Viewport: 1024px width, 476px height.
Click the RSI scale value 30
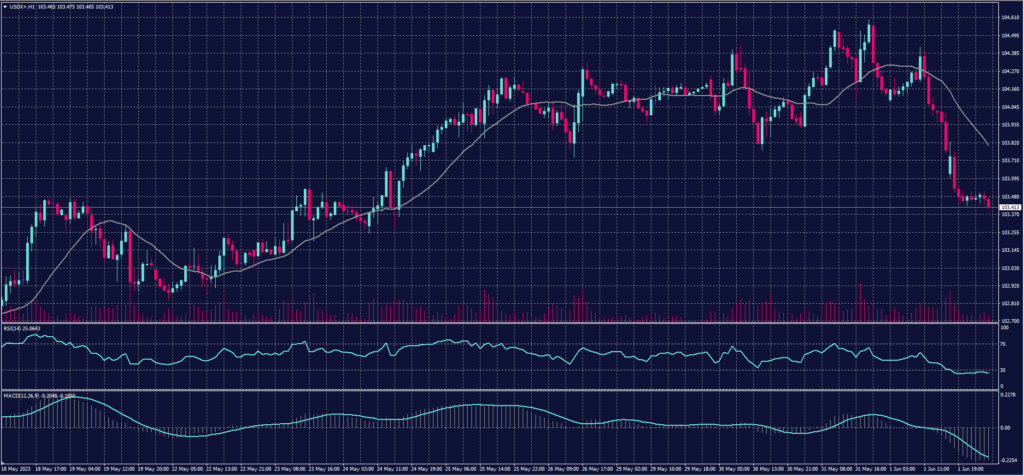pyautogui.click(x=1003, y=369)
